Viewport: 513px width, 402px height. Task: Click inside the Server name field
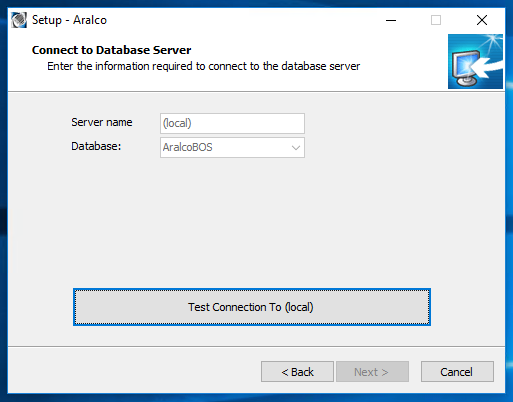[232, 123]
